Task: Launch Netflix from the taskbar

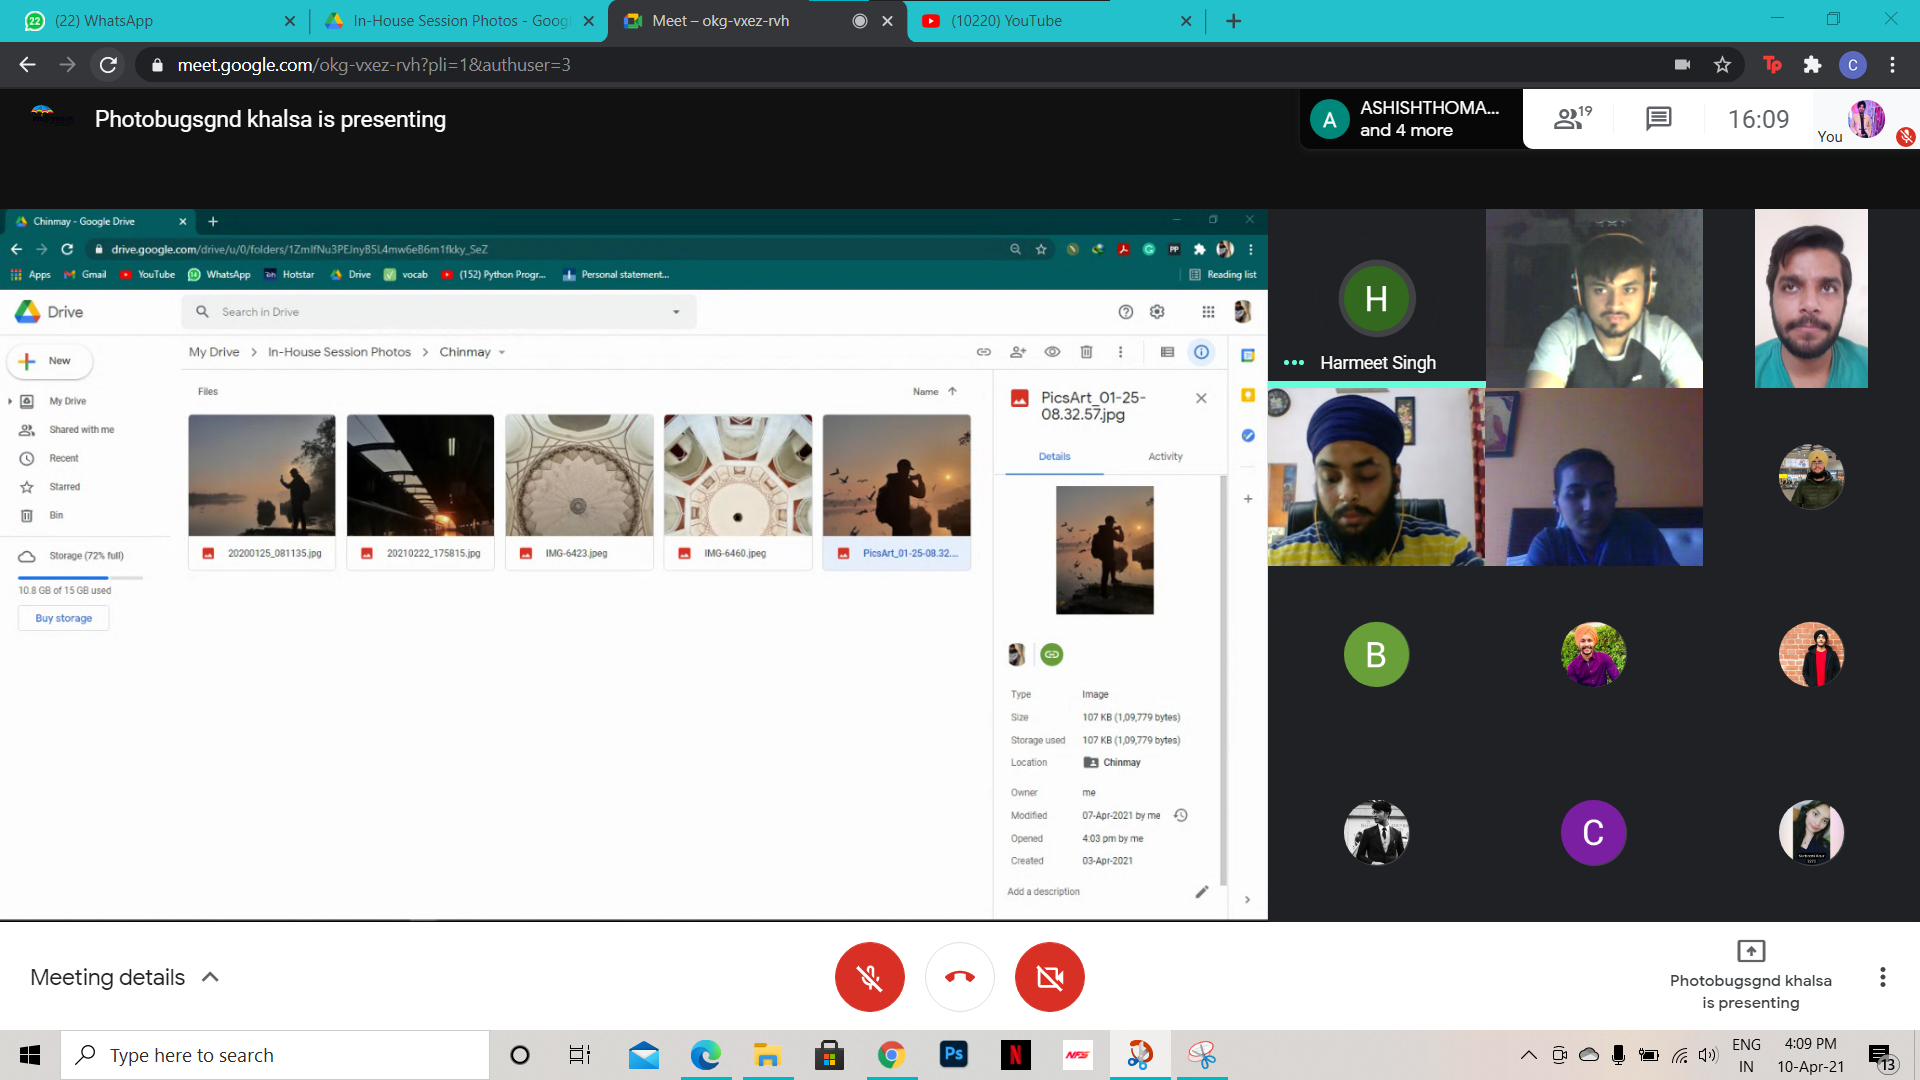Action: click(x=1015, y=1055)
